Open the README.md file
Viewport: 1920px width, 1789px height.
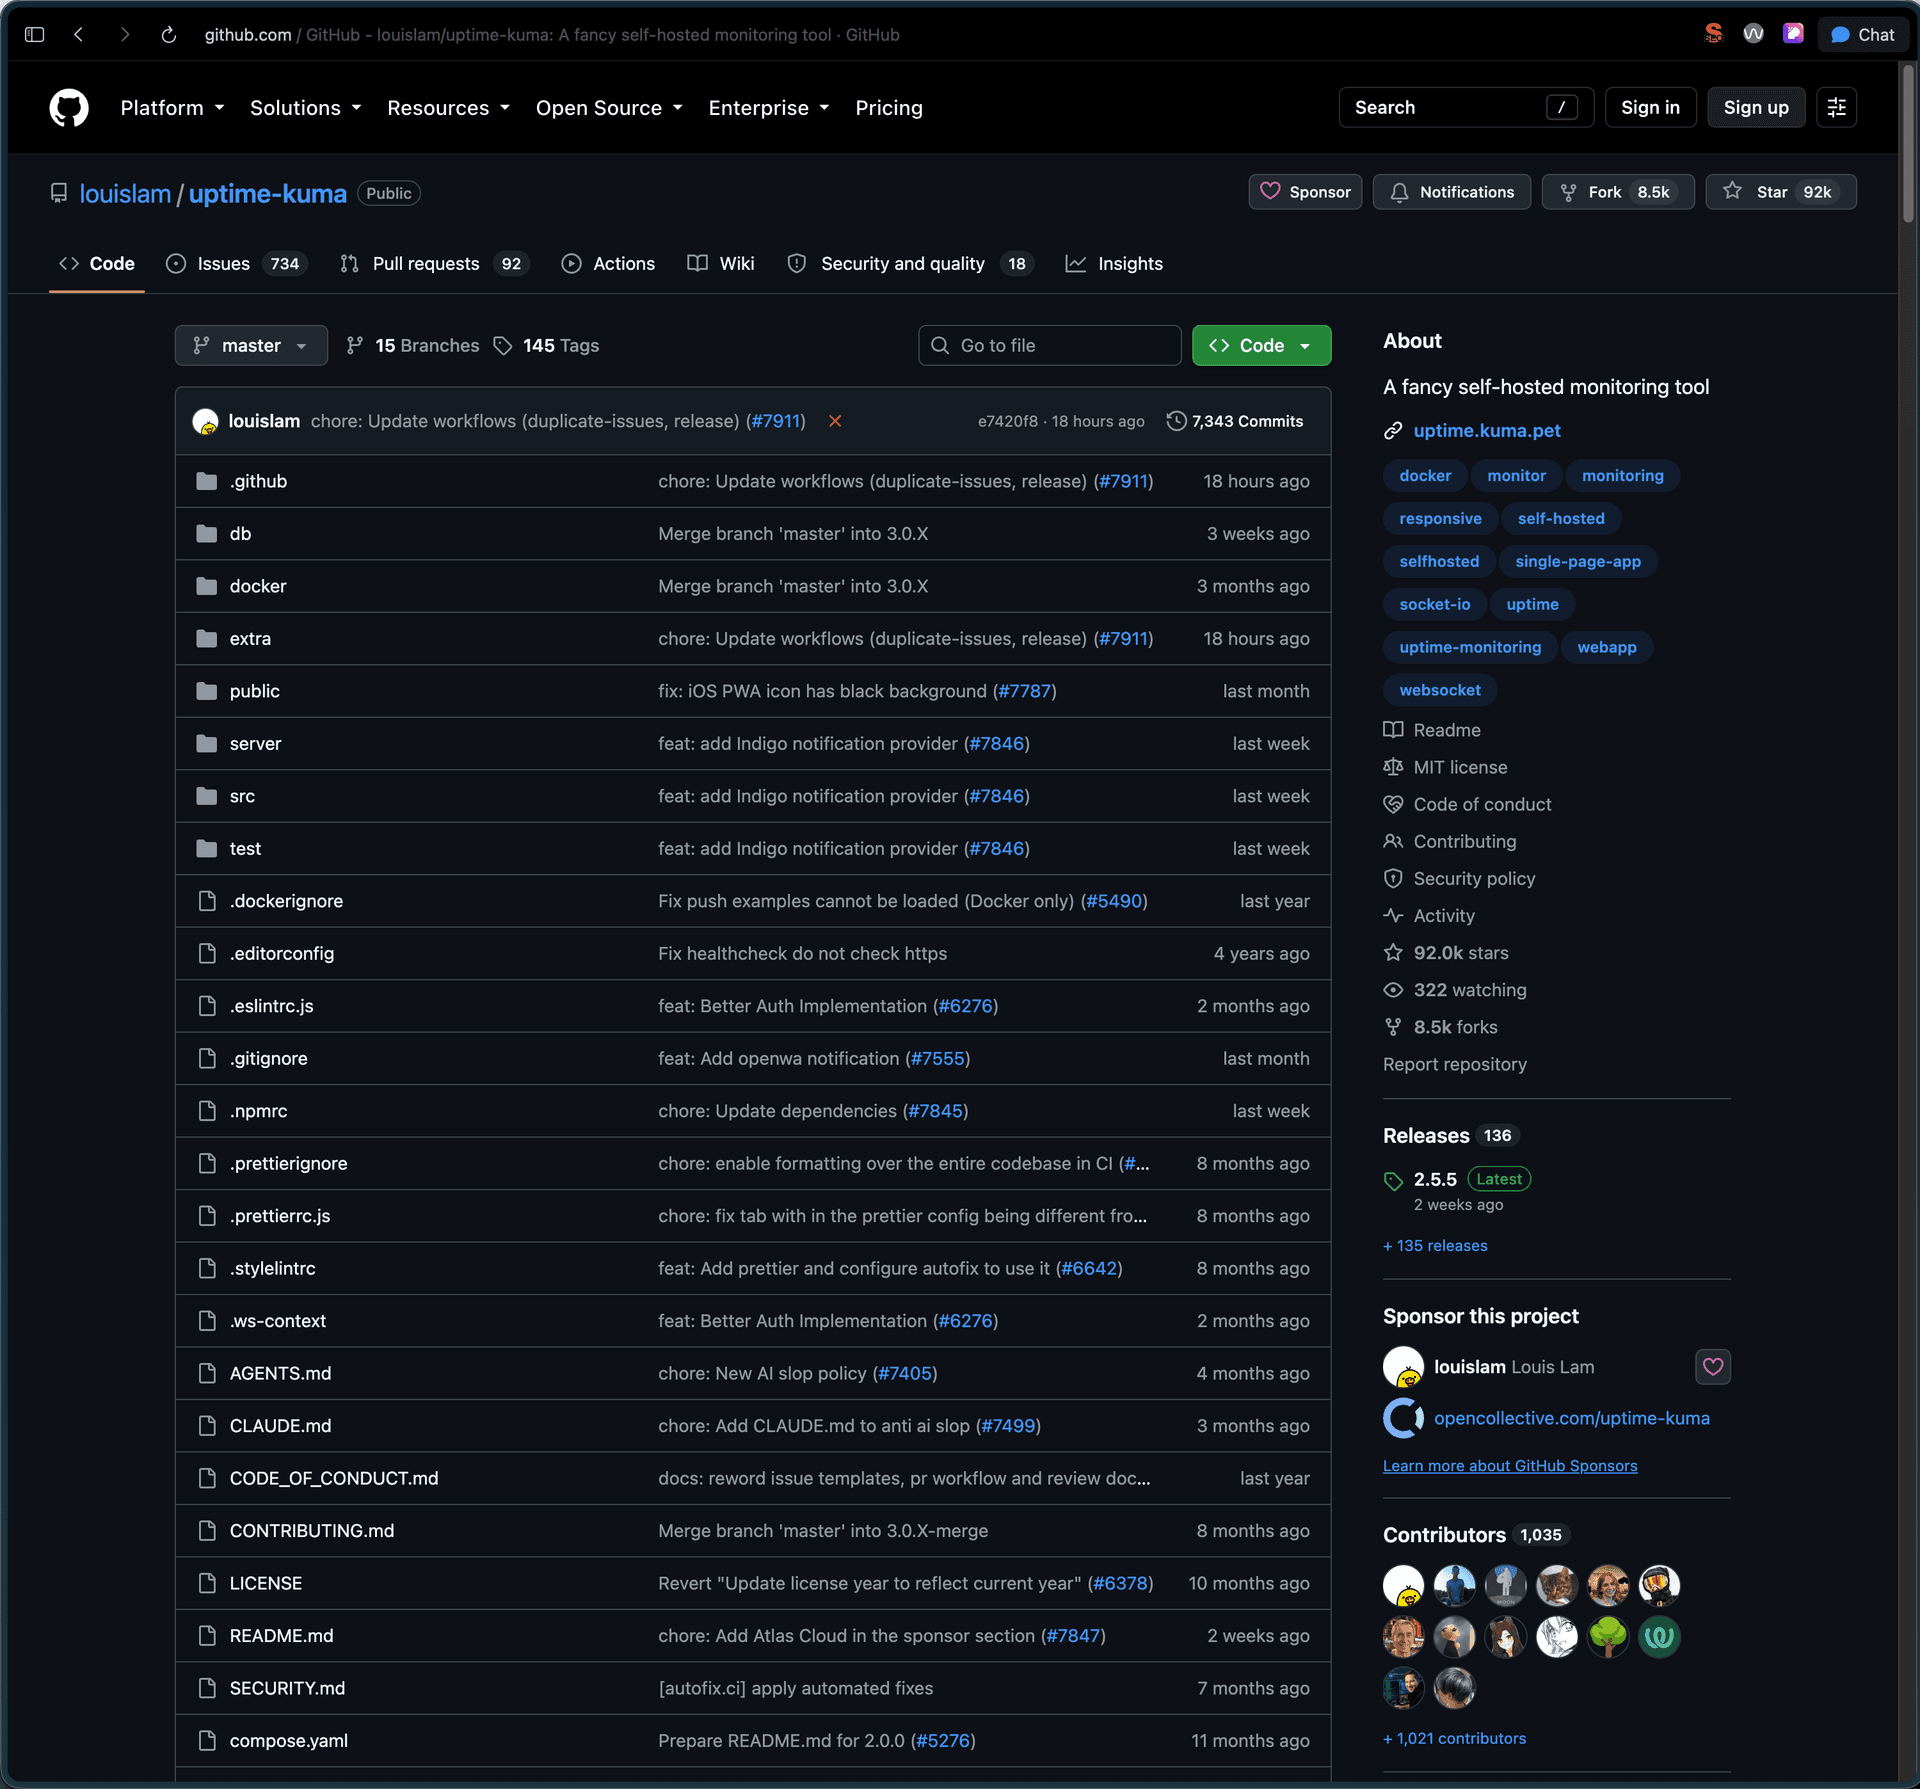point(281,1636)
